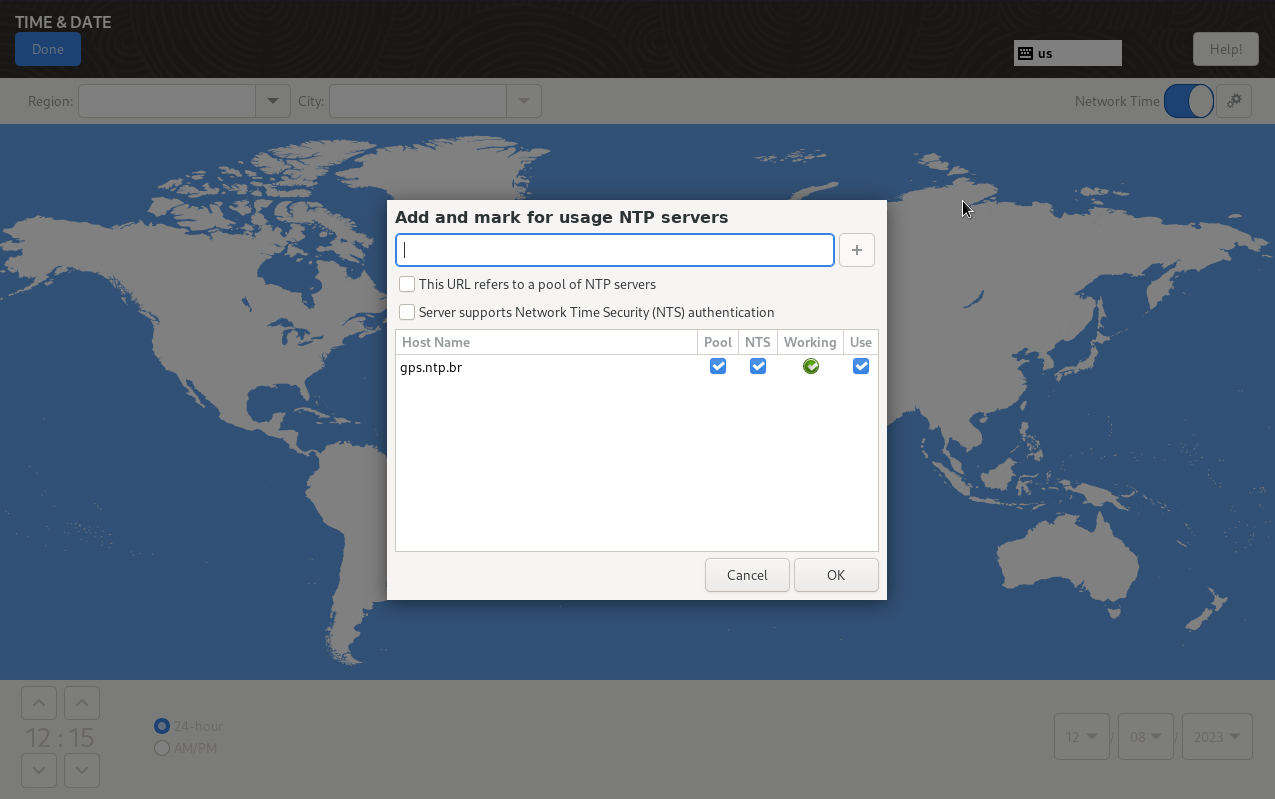Toggle the Network Time switch
This screenshot has height=799, width=1275.
(x=1188, y=101)
